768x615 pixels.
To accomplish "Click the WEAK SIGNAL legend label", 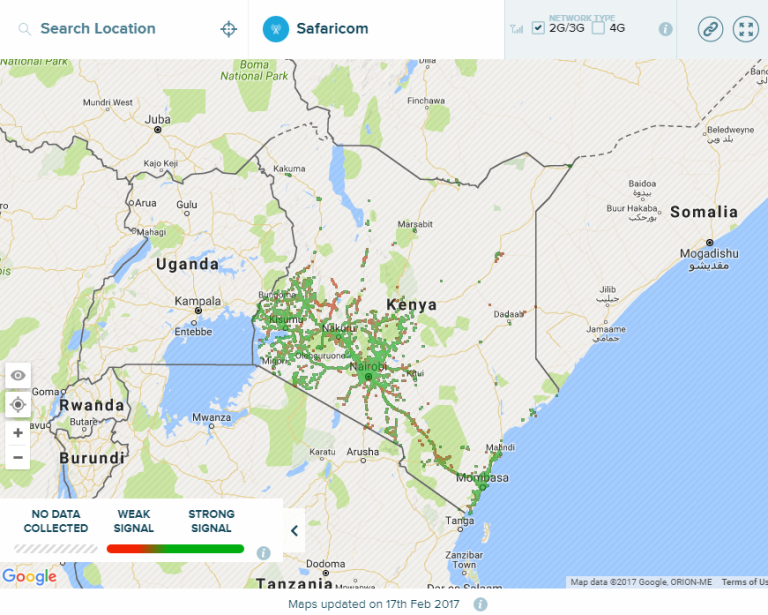I will (134, 521).
